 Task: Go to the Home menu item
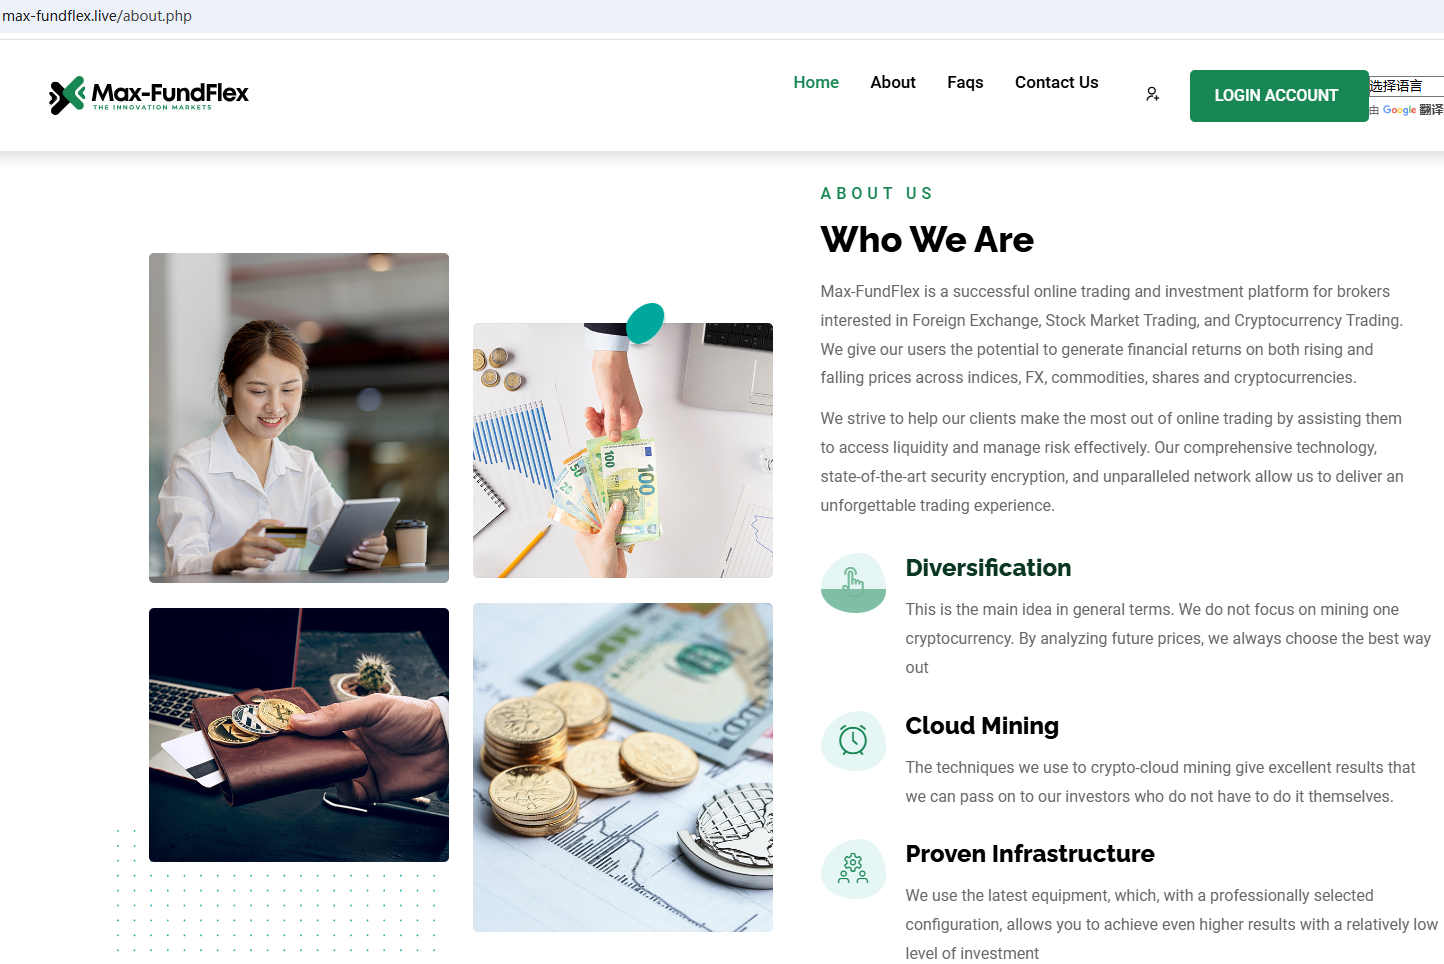tap(816, 82)
